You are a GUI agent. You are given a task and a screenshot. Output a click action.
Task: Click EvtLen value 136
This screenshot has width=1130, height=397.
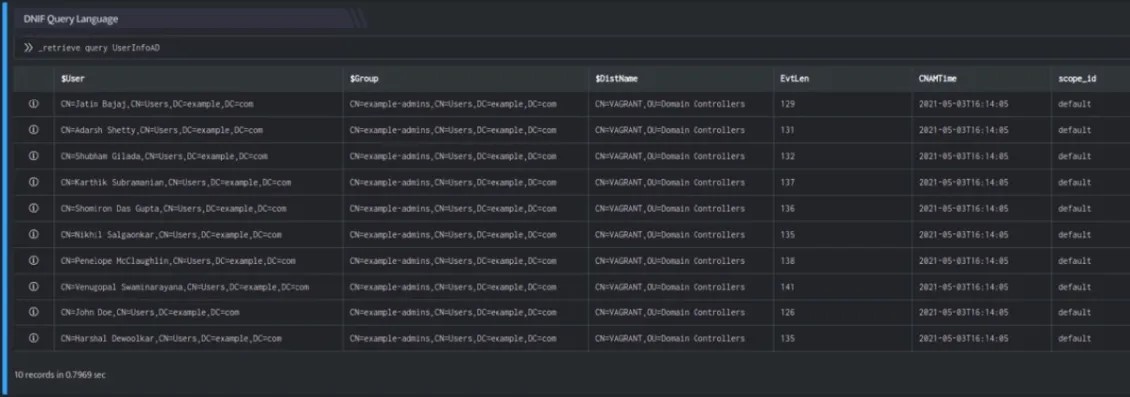pos(787,208)
